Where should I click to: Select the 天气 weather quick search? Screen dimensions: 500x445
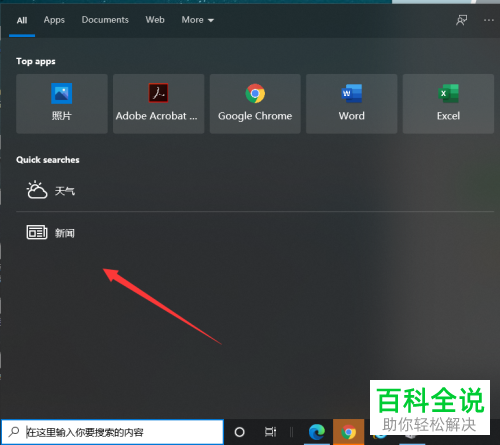tap(255, 191)
